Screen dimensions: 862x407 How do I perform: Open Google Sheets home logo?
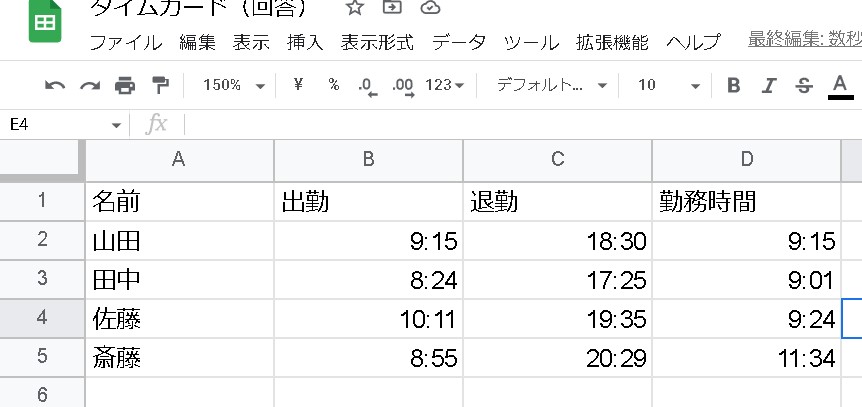point(44,20)
